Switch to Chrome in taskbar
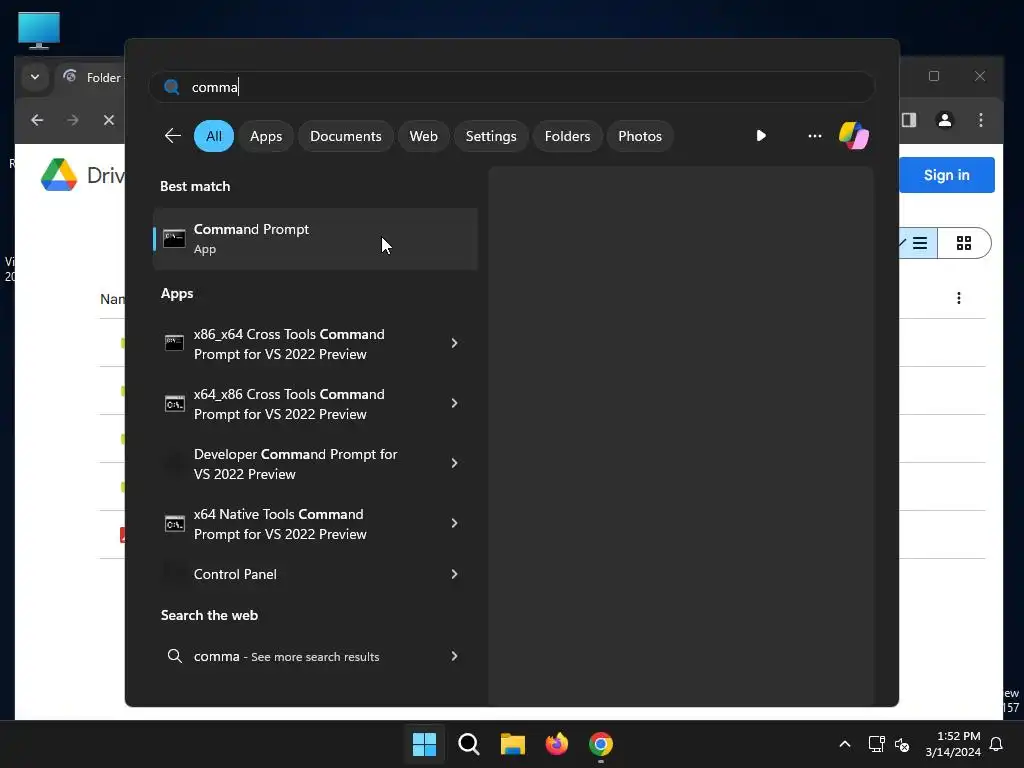 pos(601,744)
